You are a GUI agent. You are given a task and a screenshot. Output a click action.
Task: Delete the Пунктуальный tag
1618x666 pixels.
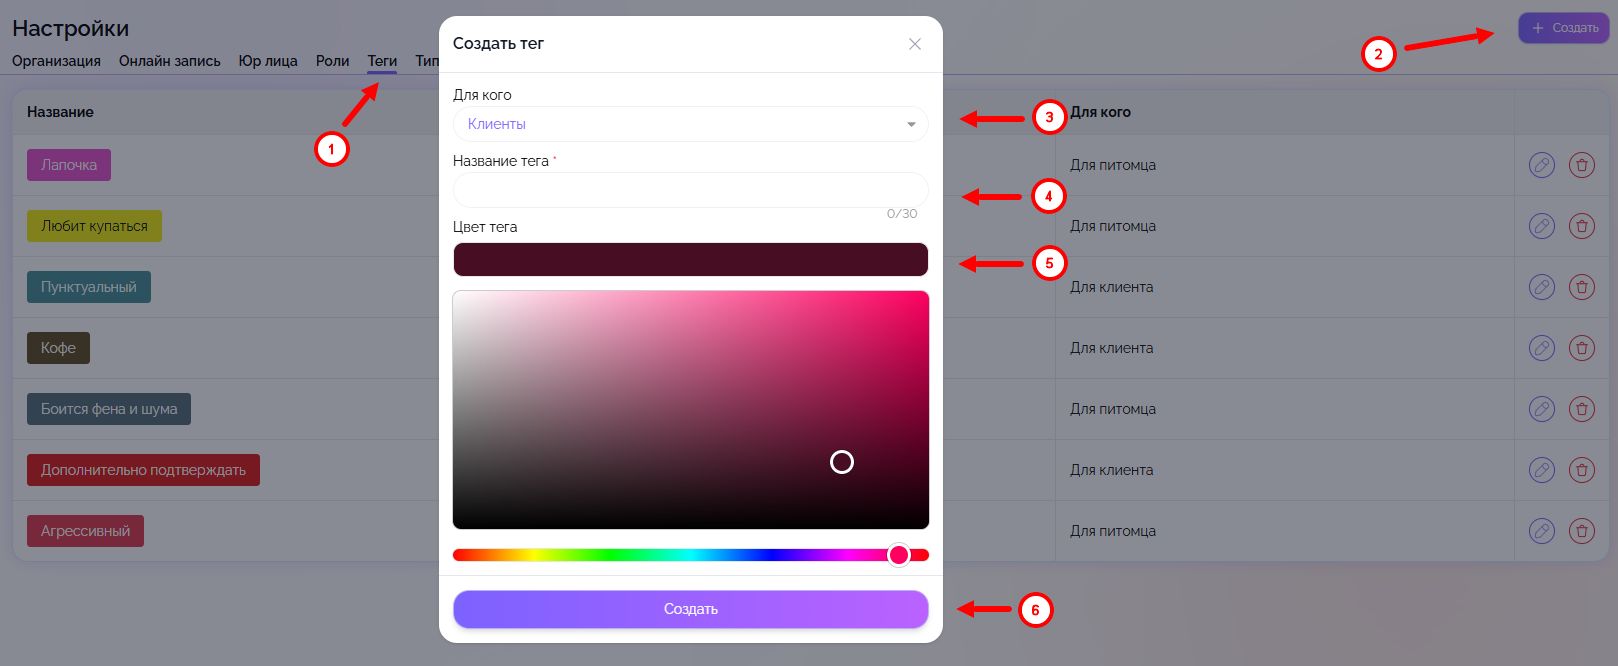pyautogui.click(x=1582, y=287)
